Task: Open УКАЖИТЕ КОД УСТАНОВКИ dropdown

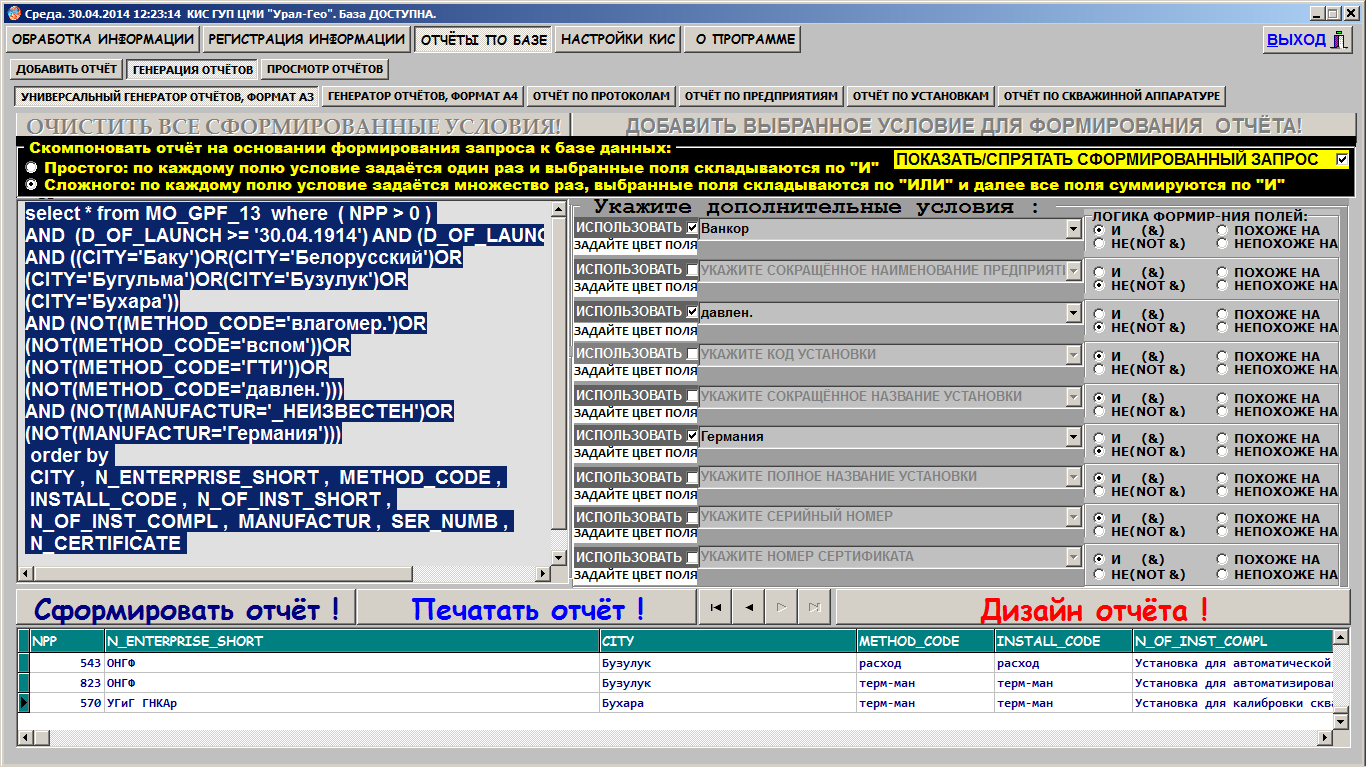Action: coord(1074,355)
